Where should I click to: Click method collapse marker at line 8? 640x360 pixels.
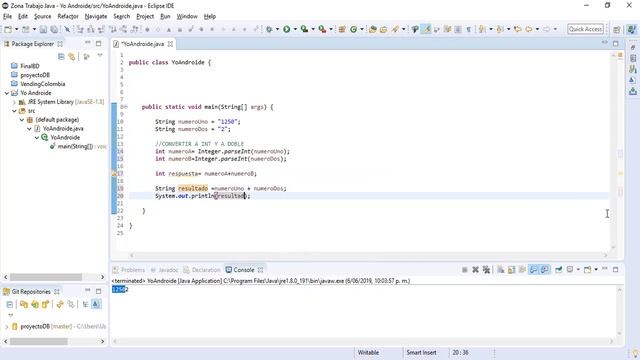coord(126,107)
